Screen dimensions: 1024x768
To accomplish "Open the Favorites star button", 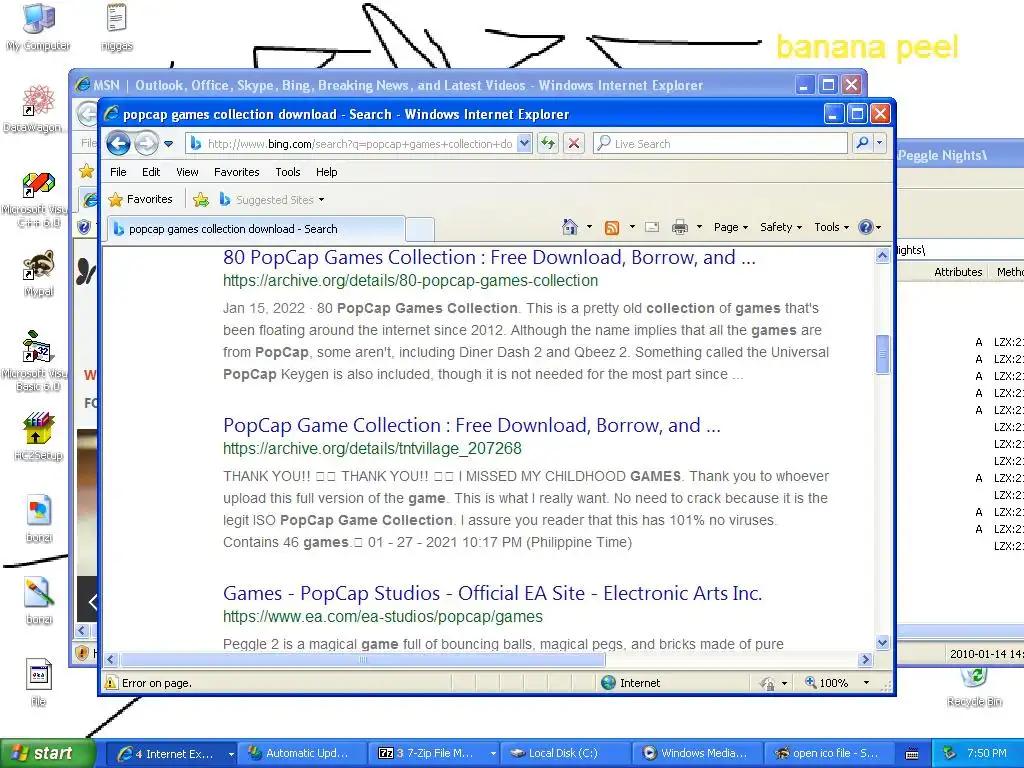I will 140,199.
